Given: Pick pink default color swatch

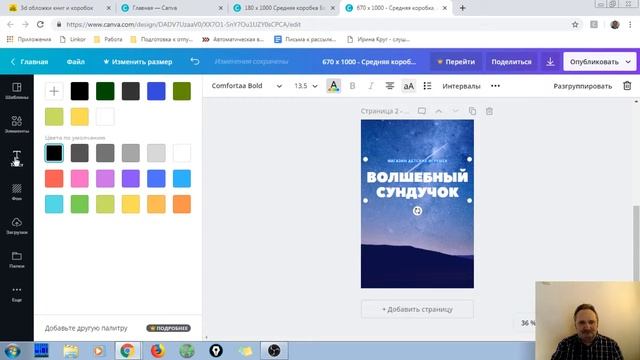Looking at the screenshot, I should [x=80, y=179].
